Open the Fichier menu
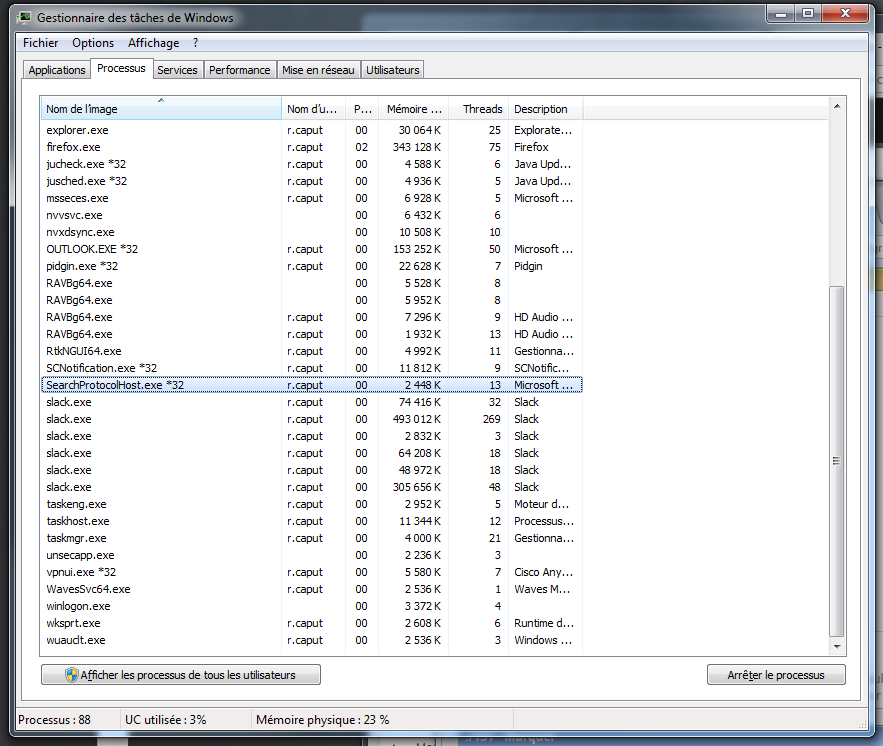The image size is (883, 746). coord(41,43)
